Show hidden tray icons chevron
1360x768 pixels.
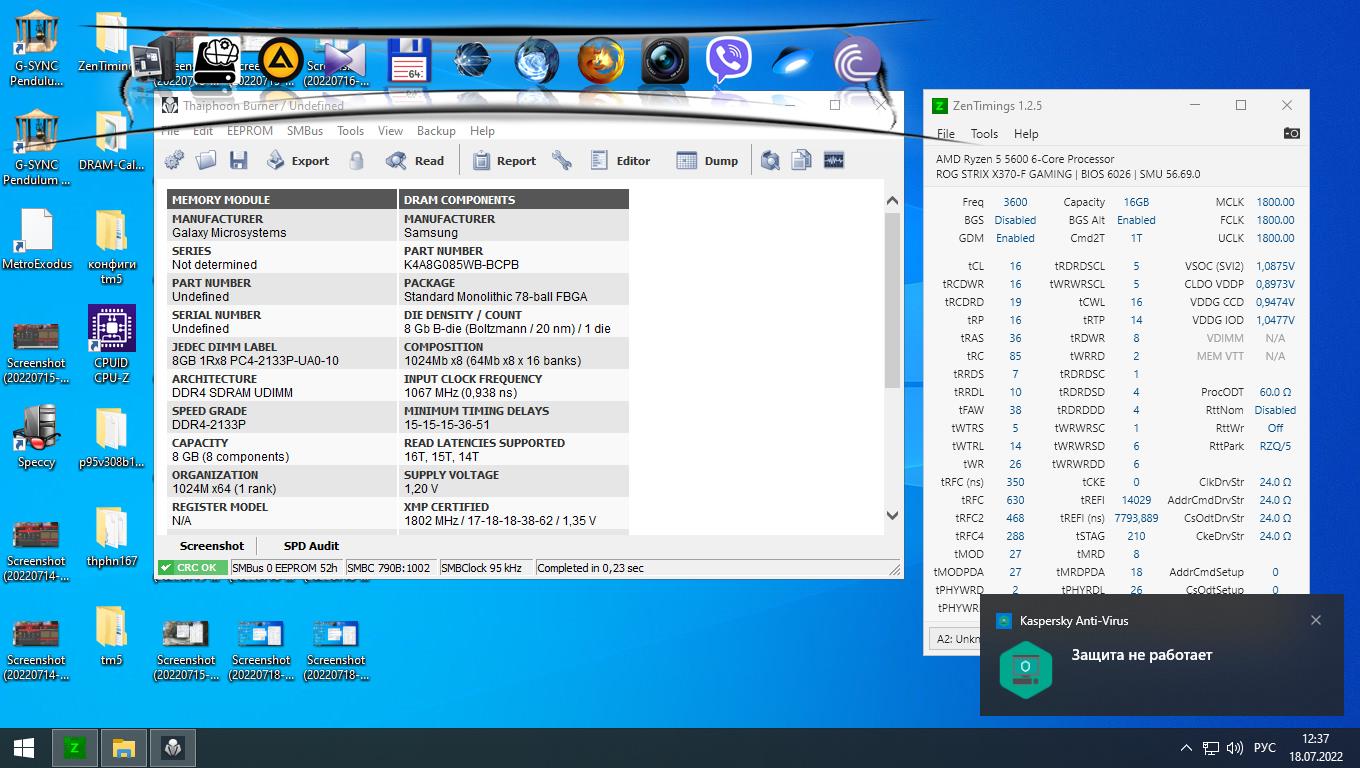pos(1186,748)
